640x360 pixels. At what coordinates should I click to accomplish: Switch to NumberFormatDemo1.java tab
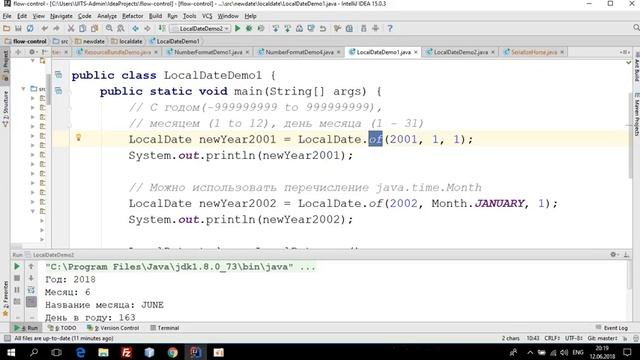coord(208,52)
